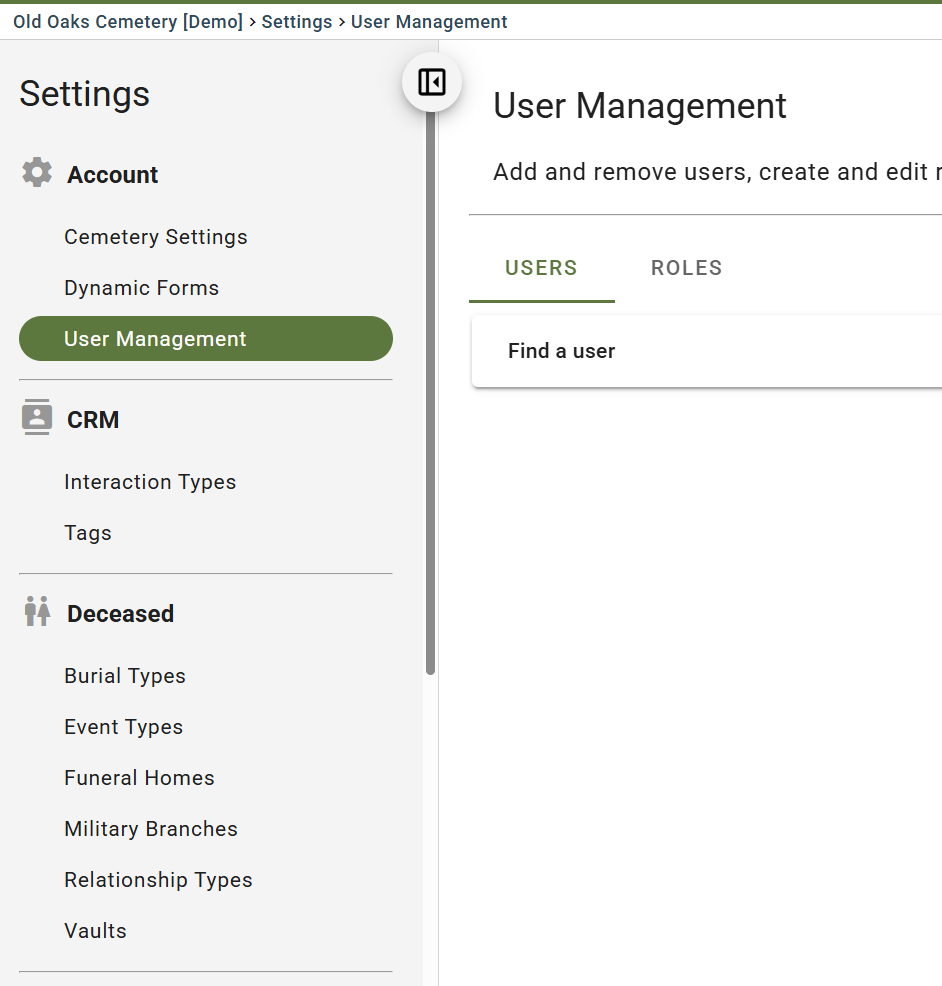
Task: Navigate to Burial Types
Action: coord(125,676)
